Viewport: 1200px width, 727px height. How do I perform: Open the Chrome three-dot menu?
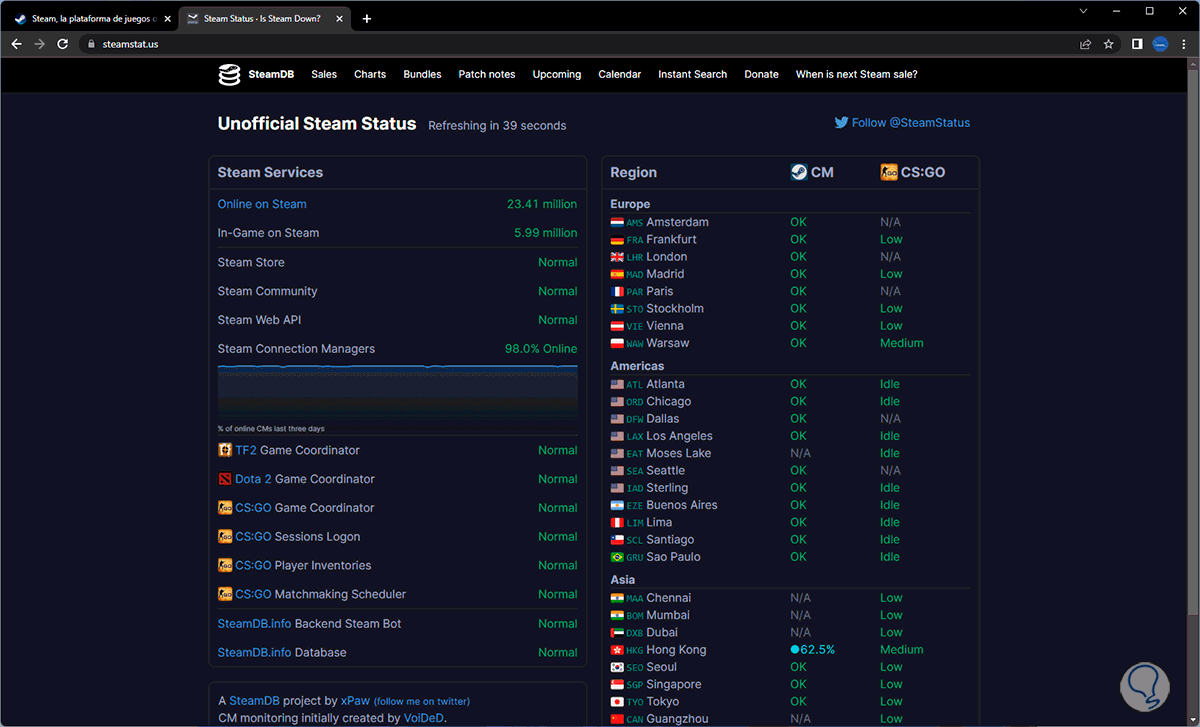(x=1183, y=44)
